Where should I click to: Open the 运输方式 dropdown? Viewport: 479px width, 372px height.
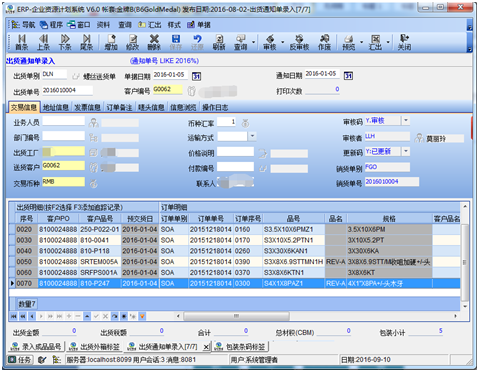click(252, 136)
